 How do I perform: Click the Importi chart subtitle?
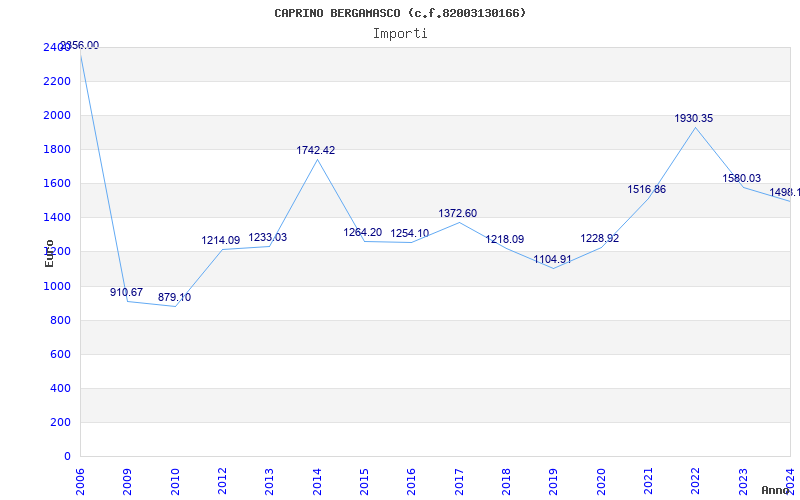[400, 34]
